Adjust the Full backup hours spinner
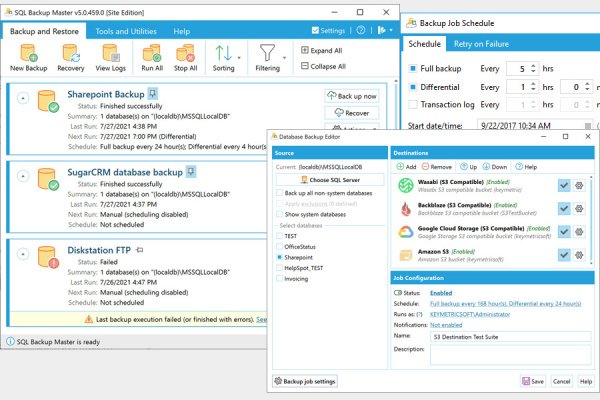 (533, 69)
